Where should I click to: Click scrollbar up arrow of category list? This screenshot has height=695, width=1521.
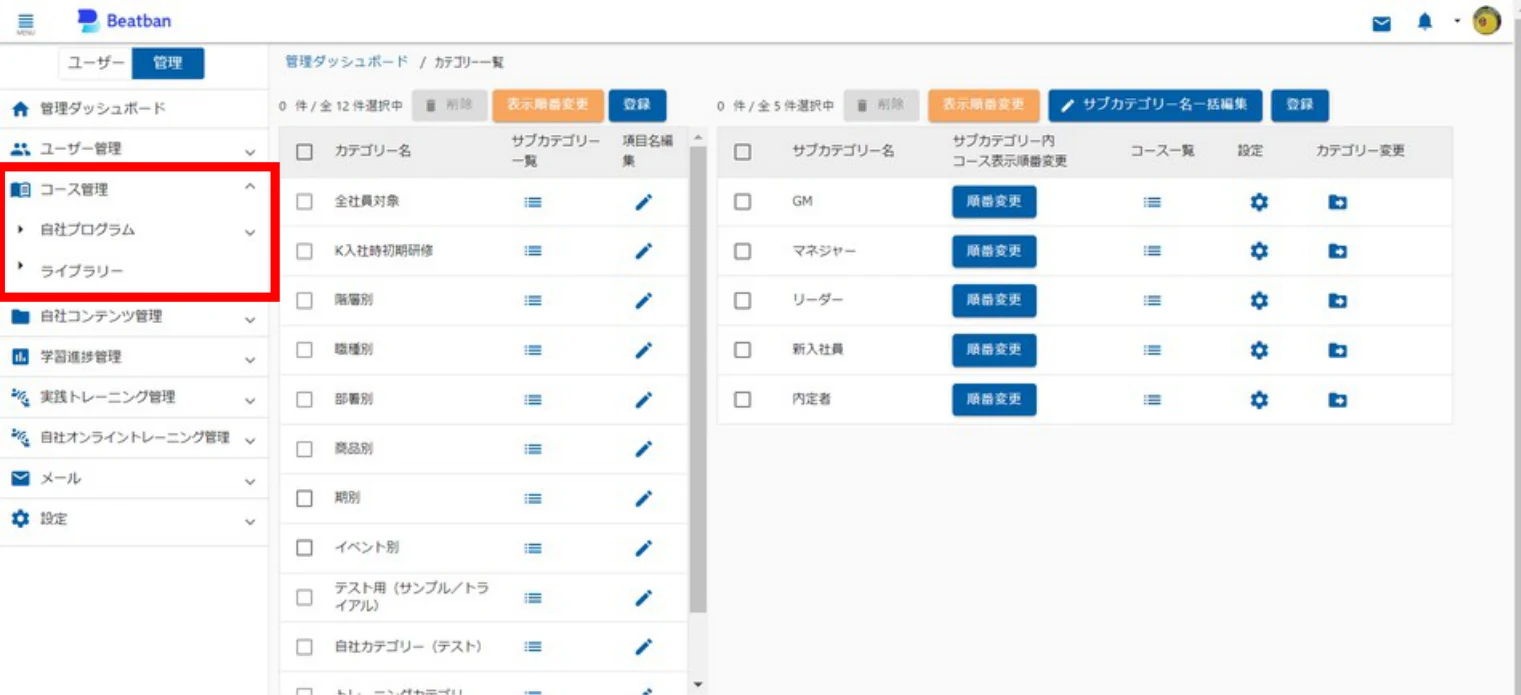coord(698,137)
